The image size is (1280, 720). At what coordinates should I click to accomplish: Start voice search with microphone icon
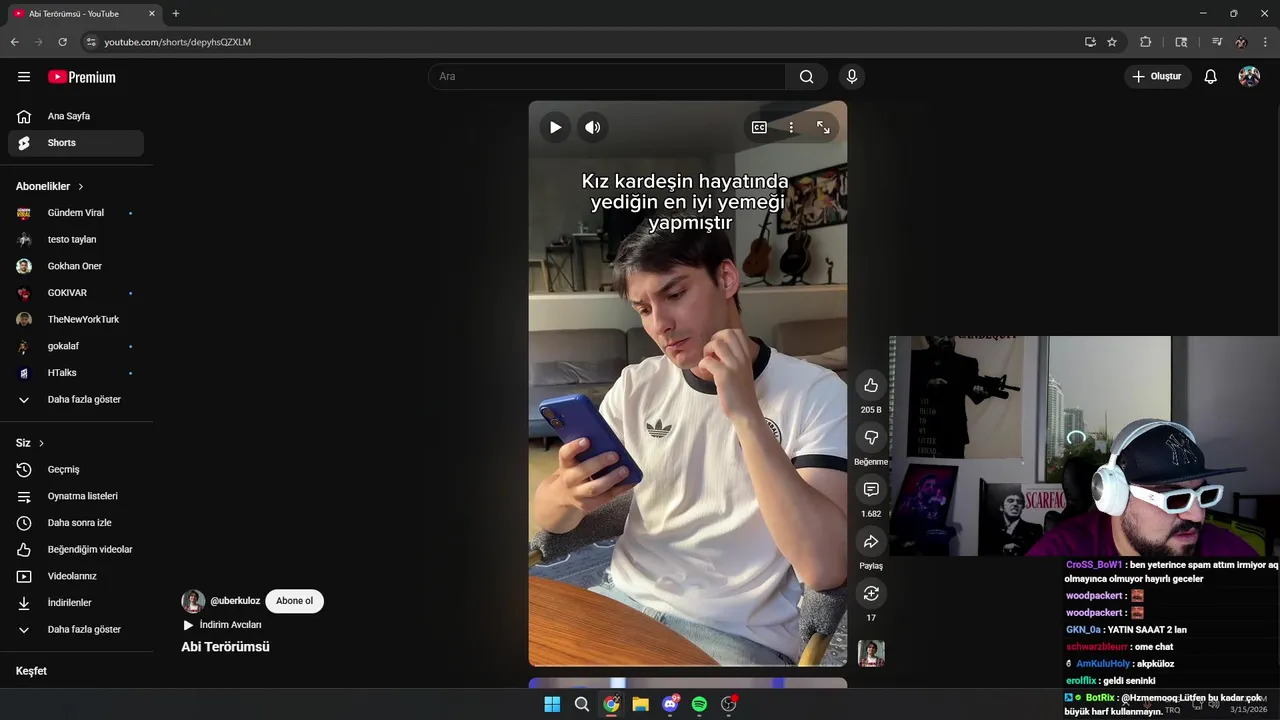852,77
